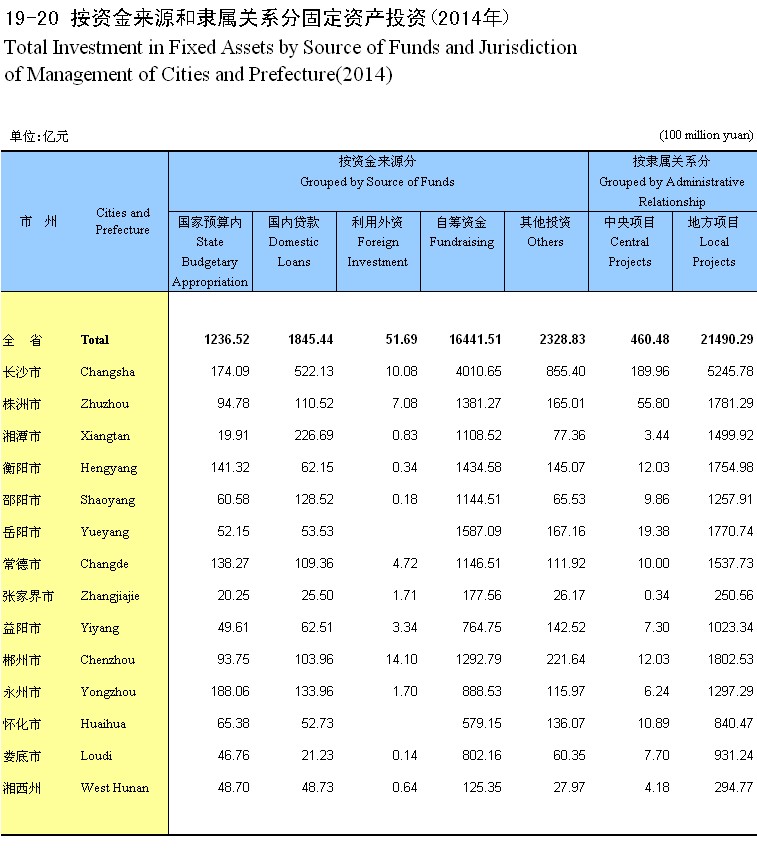This screenshot has width=757, height=868.
Task: Click the '(100 million yuan)' unit label
Action: coord(706,135)
